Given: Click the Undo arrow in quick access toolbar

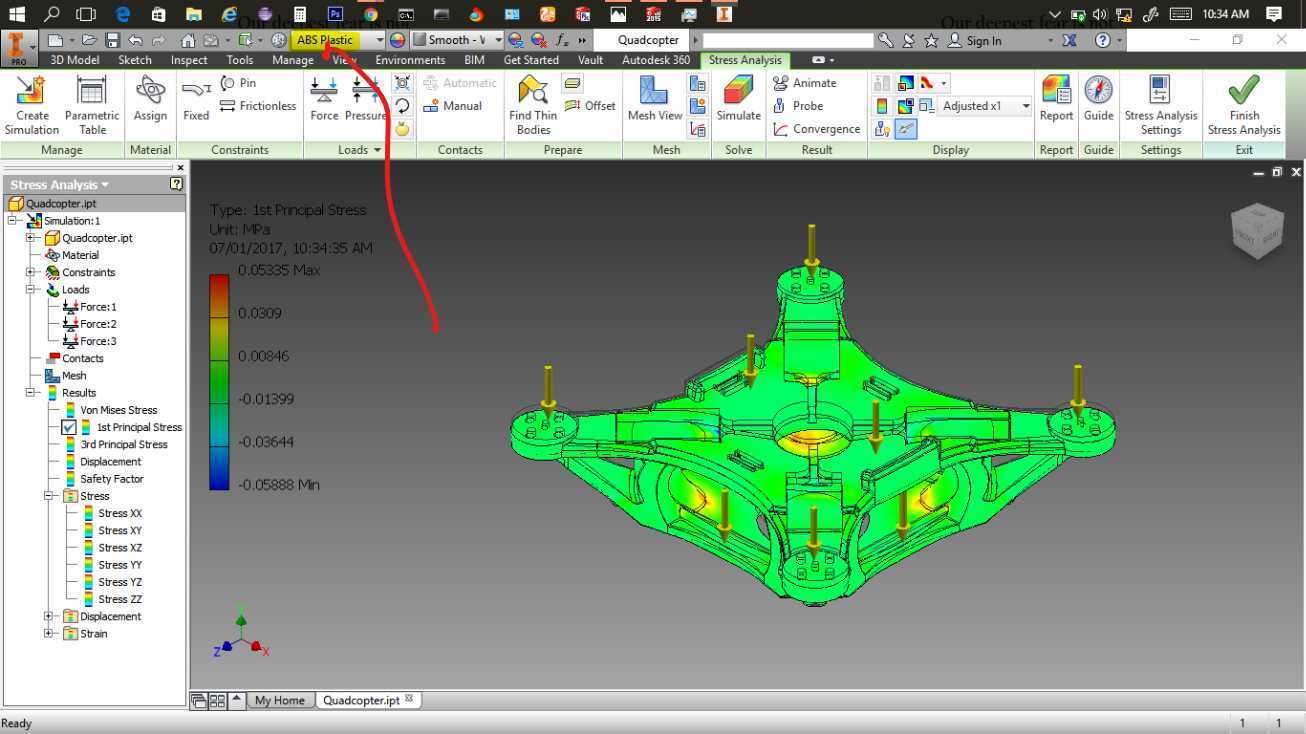Looking at the screenshot, I should click(135, 40).
